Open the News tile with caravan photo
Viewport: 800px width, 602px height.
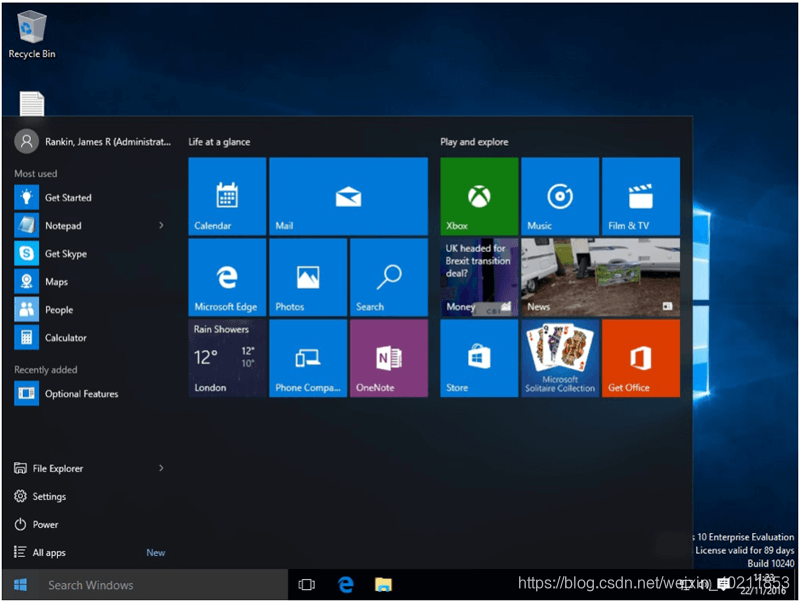pyautogui.click(x=601, y=277)
